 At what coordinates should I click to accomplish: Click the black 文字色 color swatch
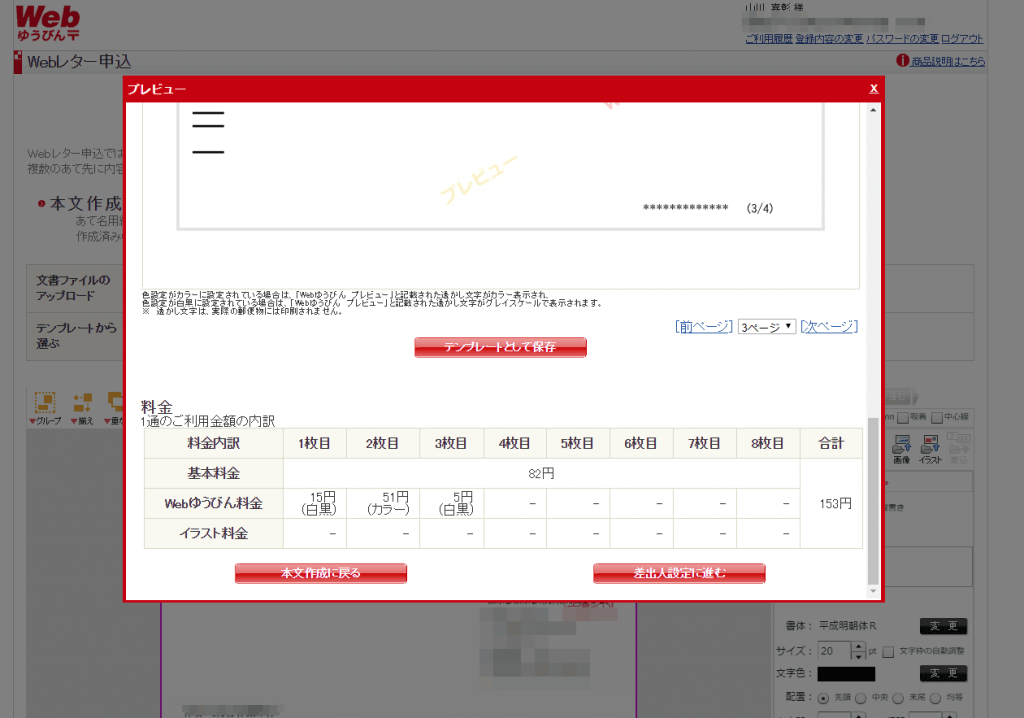(x=846, y=674)
